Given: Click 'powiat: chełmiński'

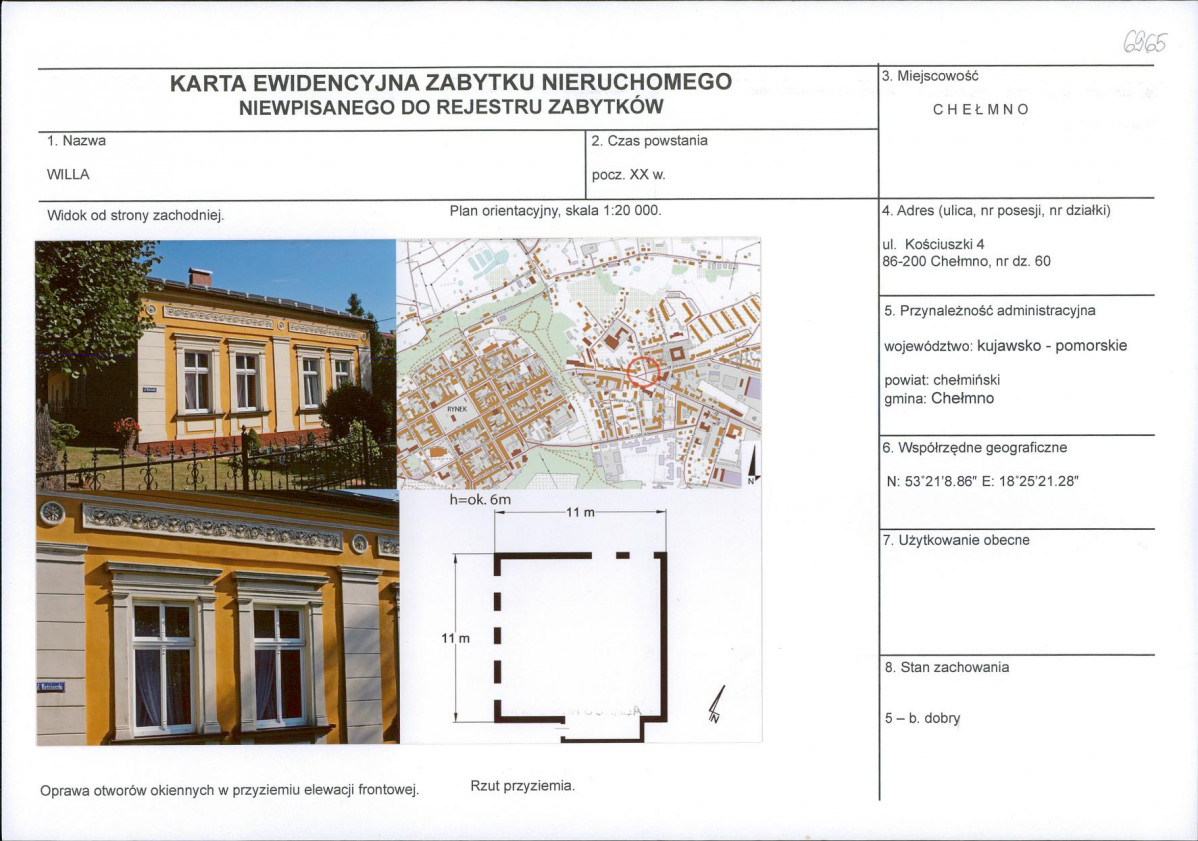Looking at the screenshot, I should coord(942,380).
